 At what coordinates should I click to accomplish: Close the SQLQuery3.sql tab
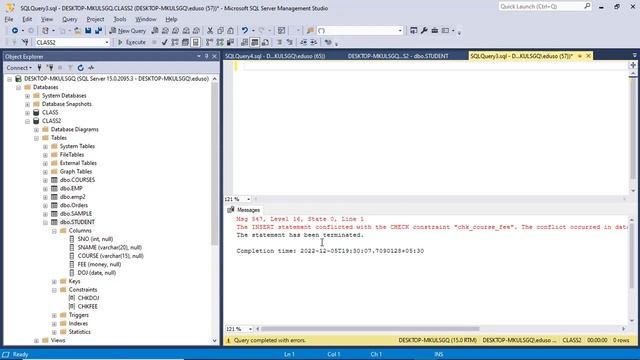[x=588, y=56]
